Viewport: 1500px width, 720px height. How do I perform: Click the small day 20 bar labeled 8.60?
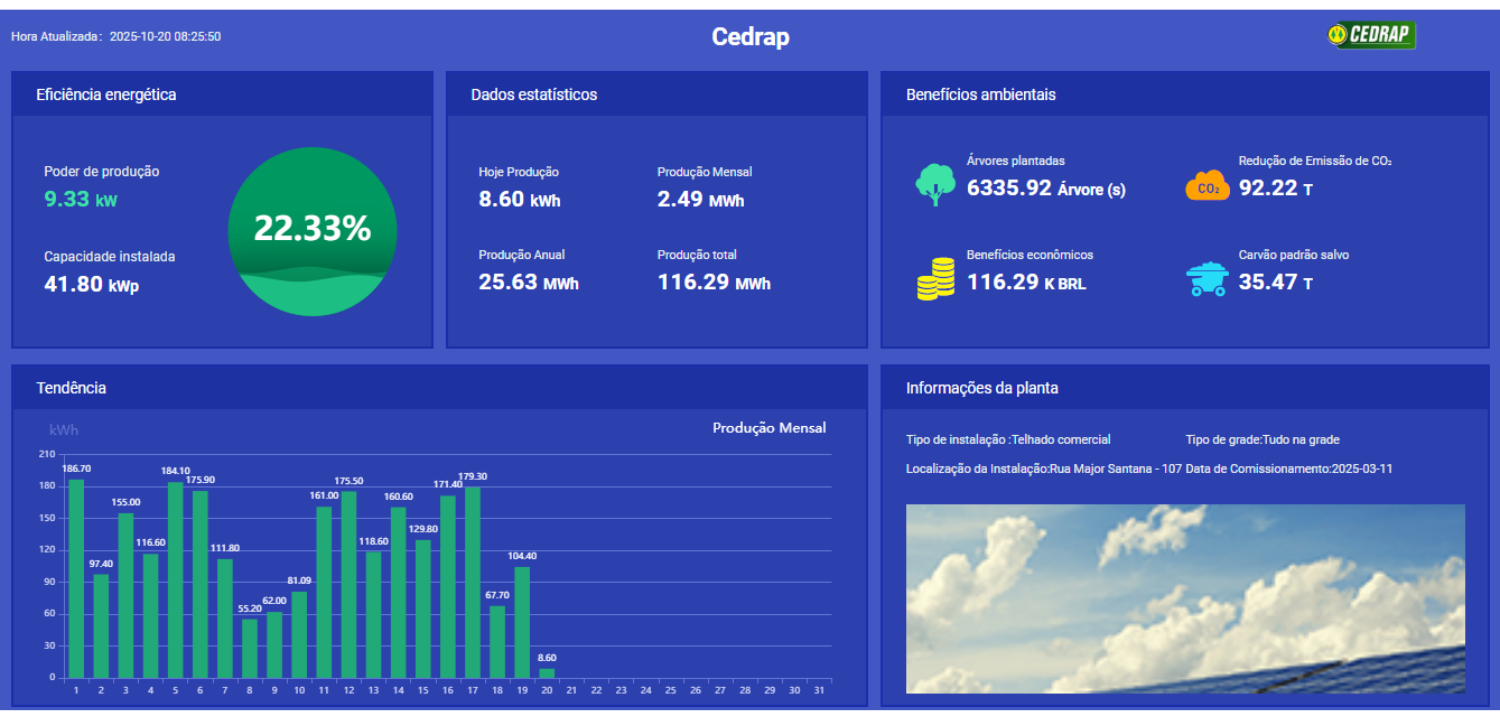tap(547, 673)
